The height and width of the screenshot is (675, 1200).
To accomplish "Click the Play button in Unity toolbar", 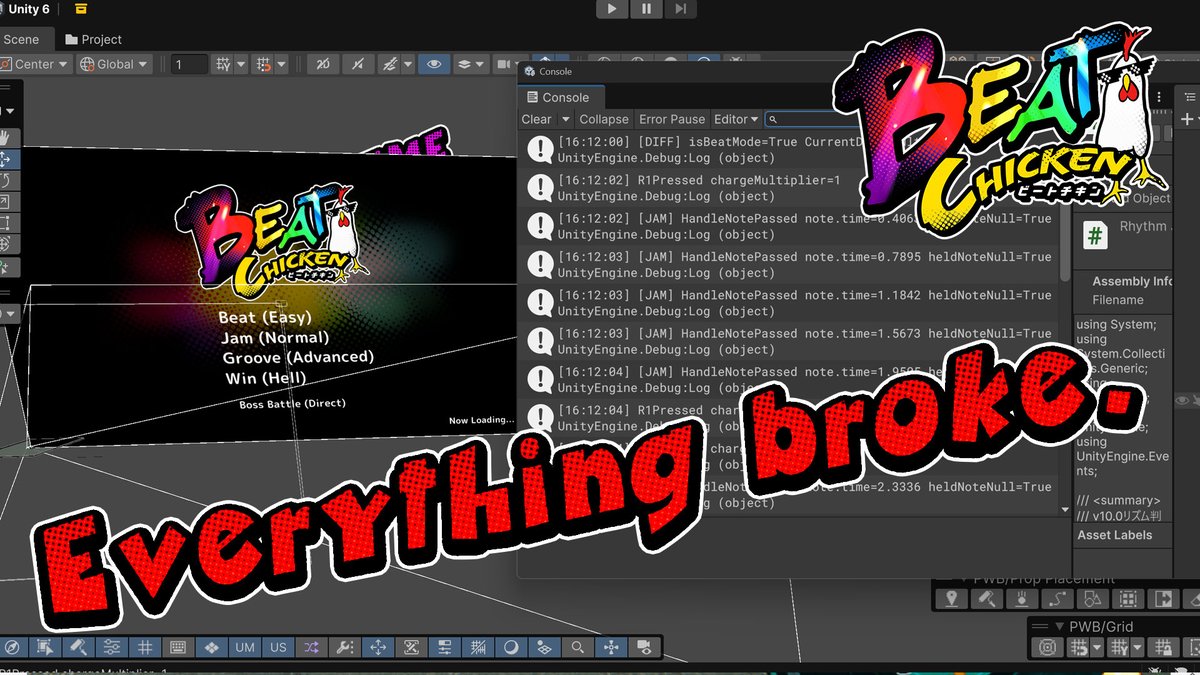I will (612, 9).
